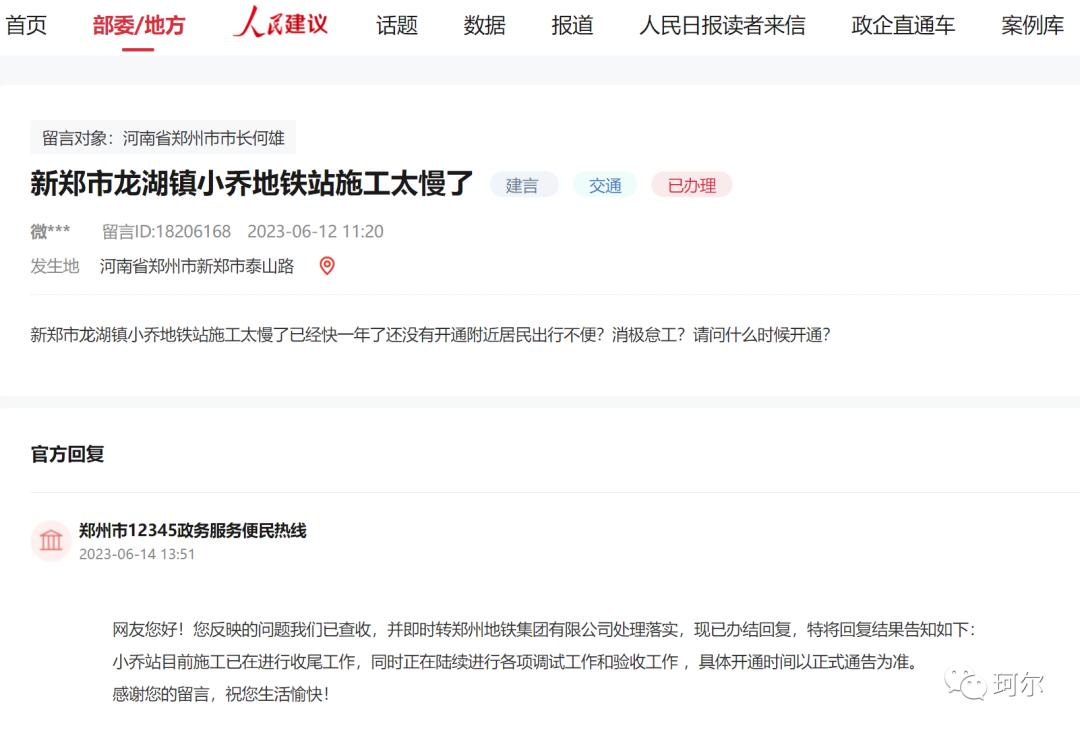Open the 报道 section
This screenshot has height=732, width=1080.
571,25
